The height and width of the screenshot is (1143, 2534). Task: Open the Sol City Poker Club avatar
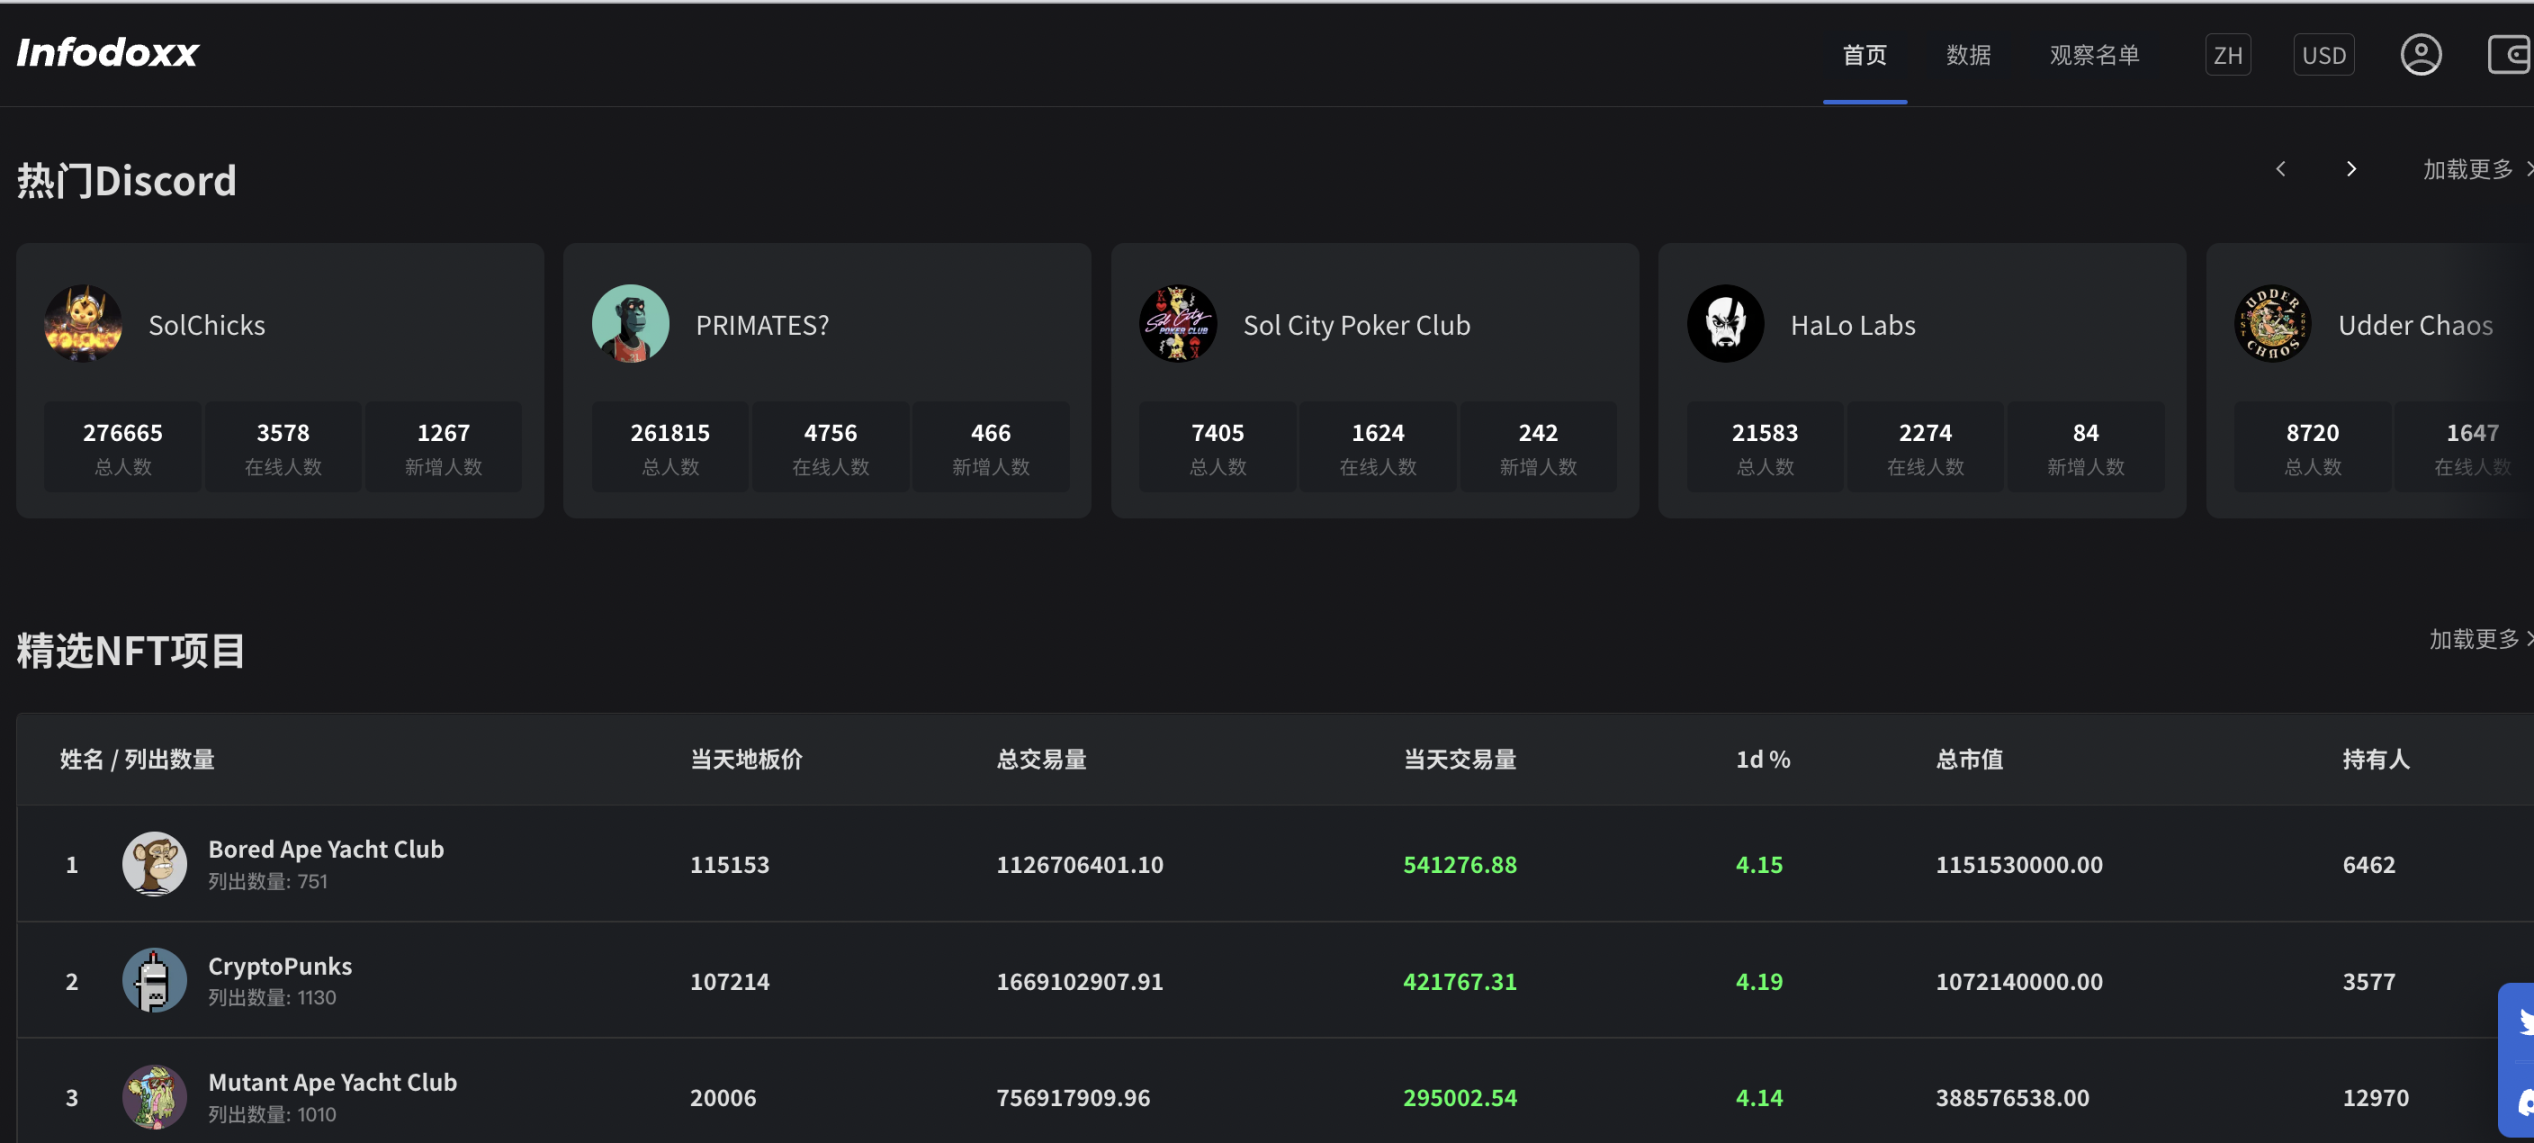point(1178,323)
